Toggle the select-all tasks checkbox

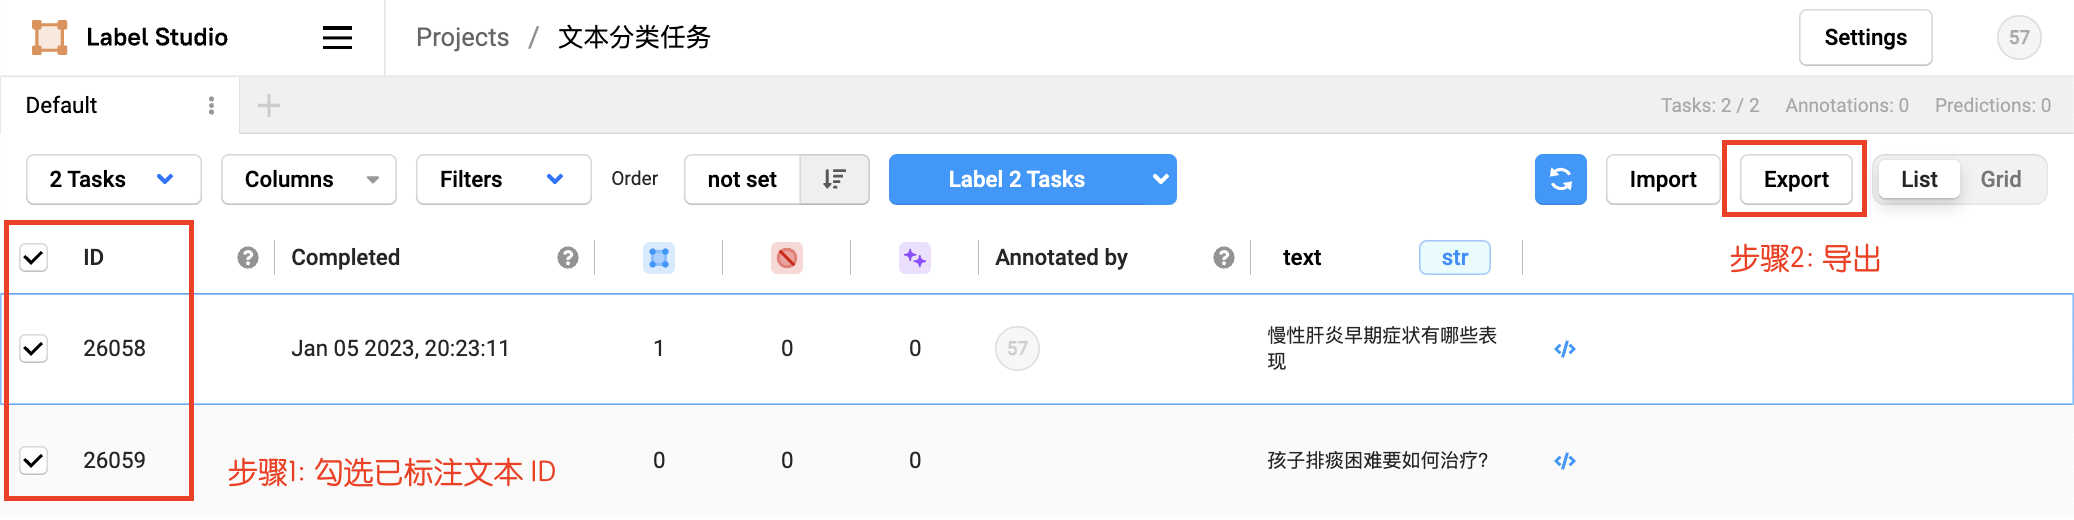[x=34, y=258]
